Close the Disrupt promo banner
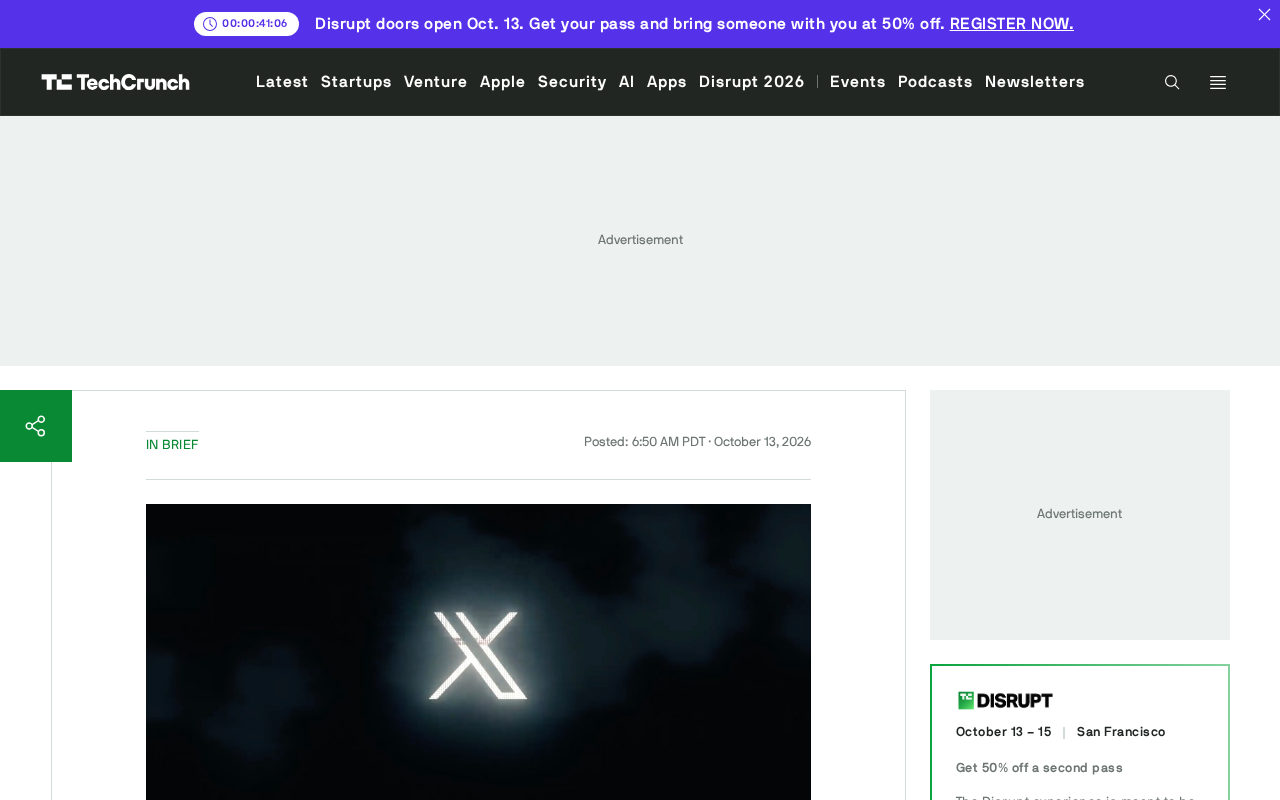This screenshot has width=1280, height=800. coord(1264,14)
